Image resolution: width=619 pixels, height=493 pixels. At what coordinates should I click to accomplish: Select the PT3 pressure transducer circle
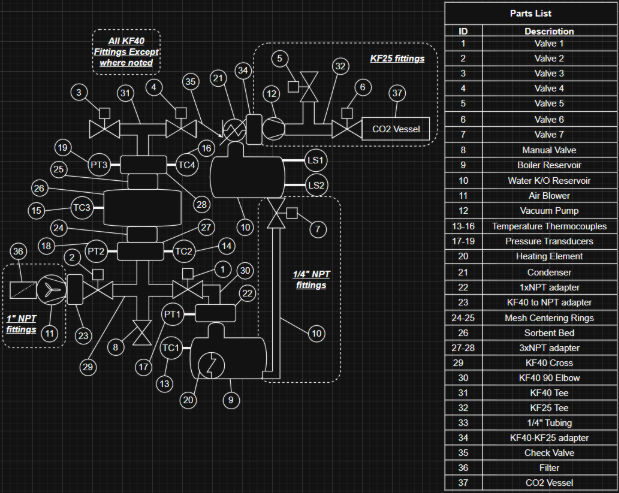point(99,164)
